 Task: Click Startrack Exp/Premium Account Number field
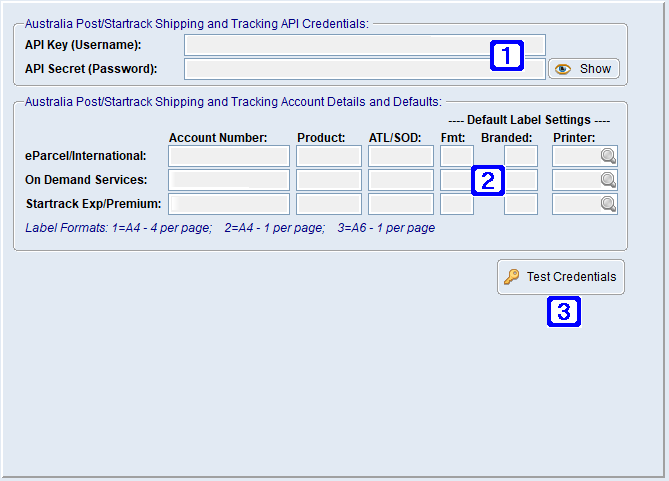click(229, 204)
